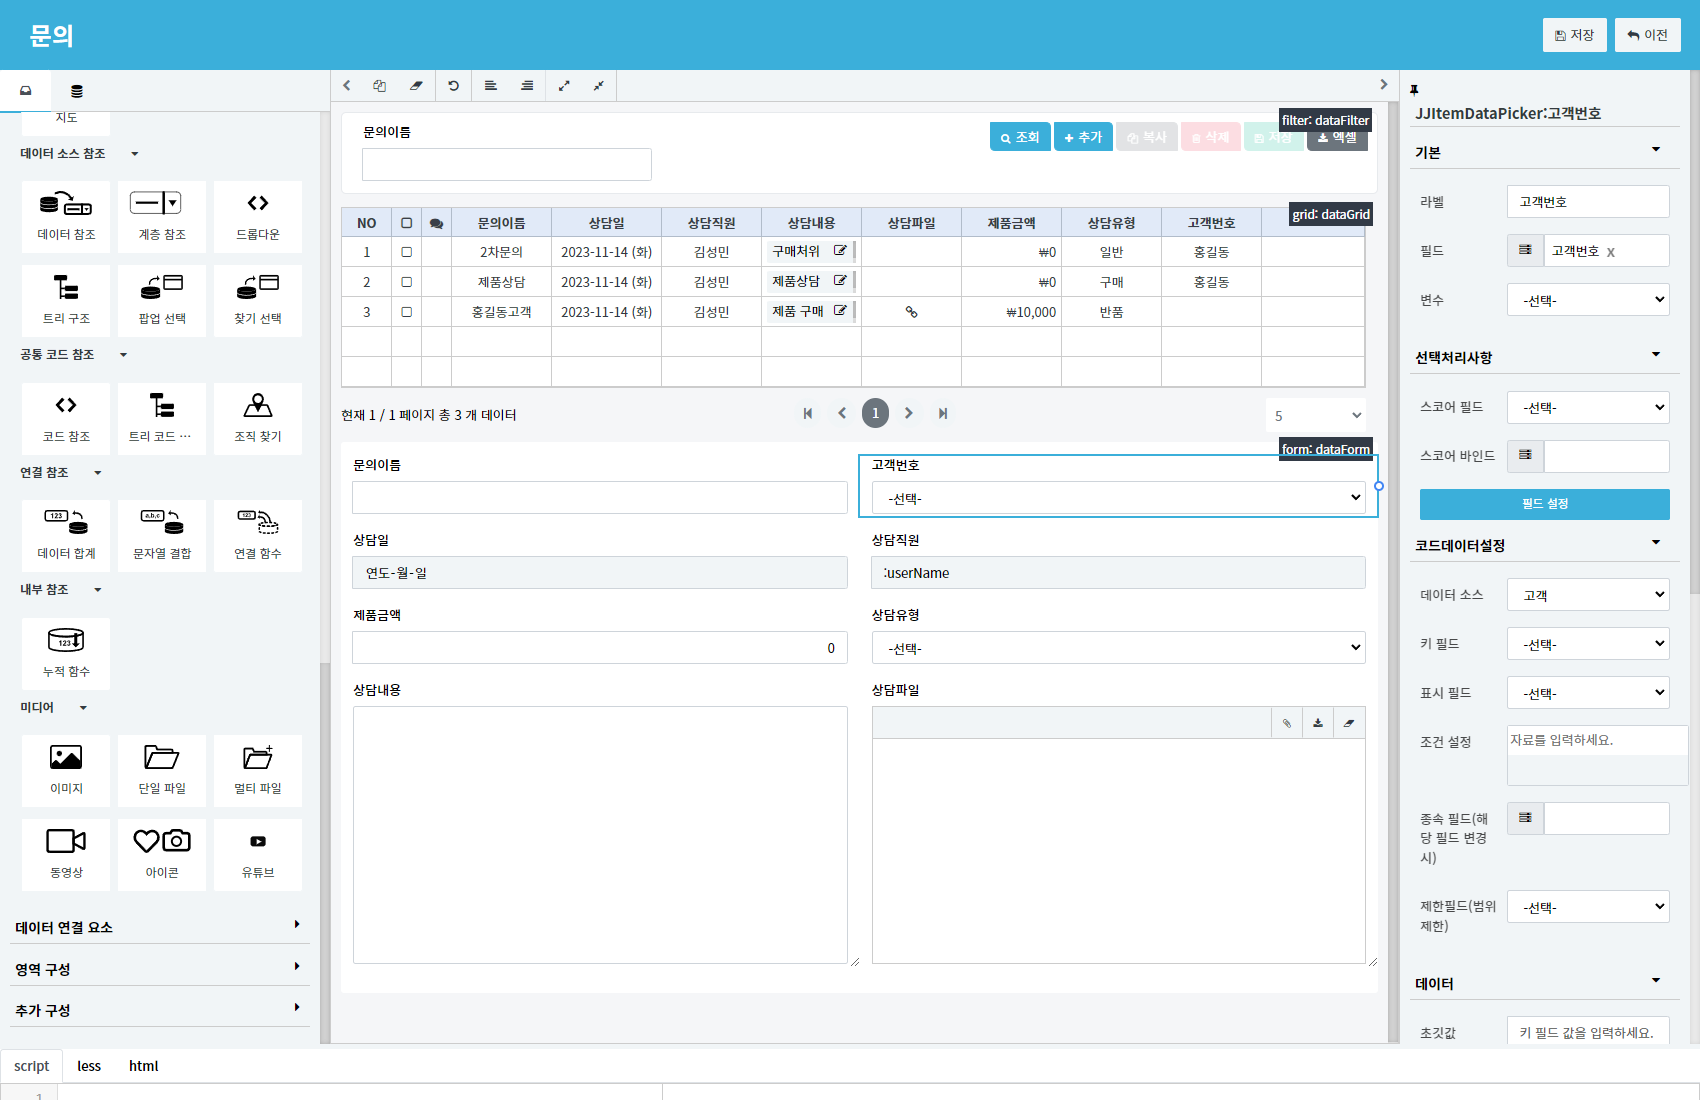Select the 멀티 파일 component icon
This screenshot has height=1100, width=1700.
point(258,770)
